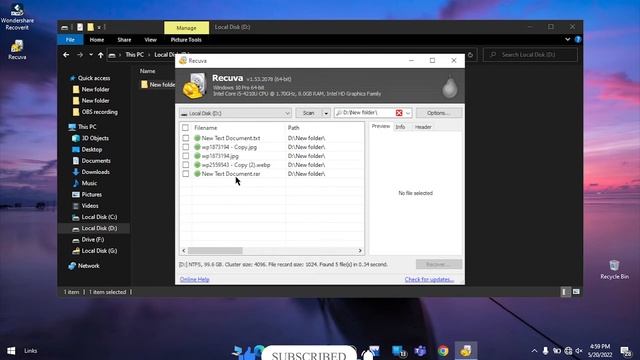640x360 pixels.
Task: Switch to Info tab in Recuva
Action: (400, 127)
